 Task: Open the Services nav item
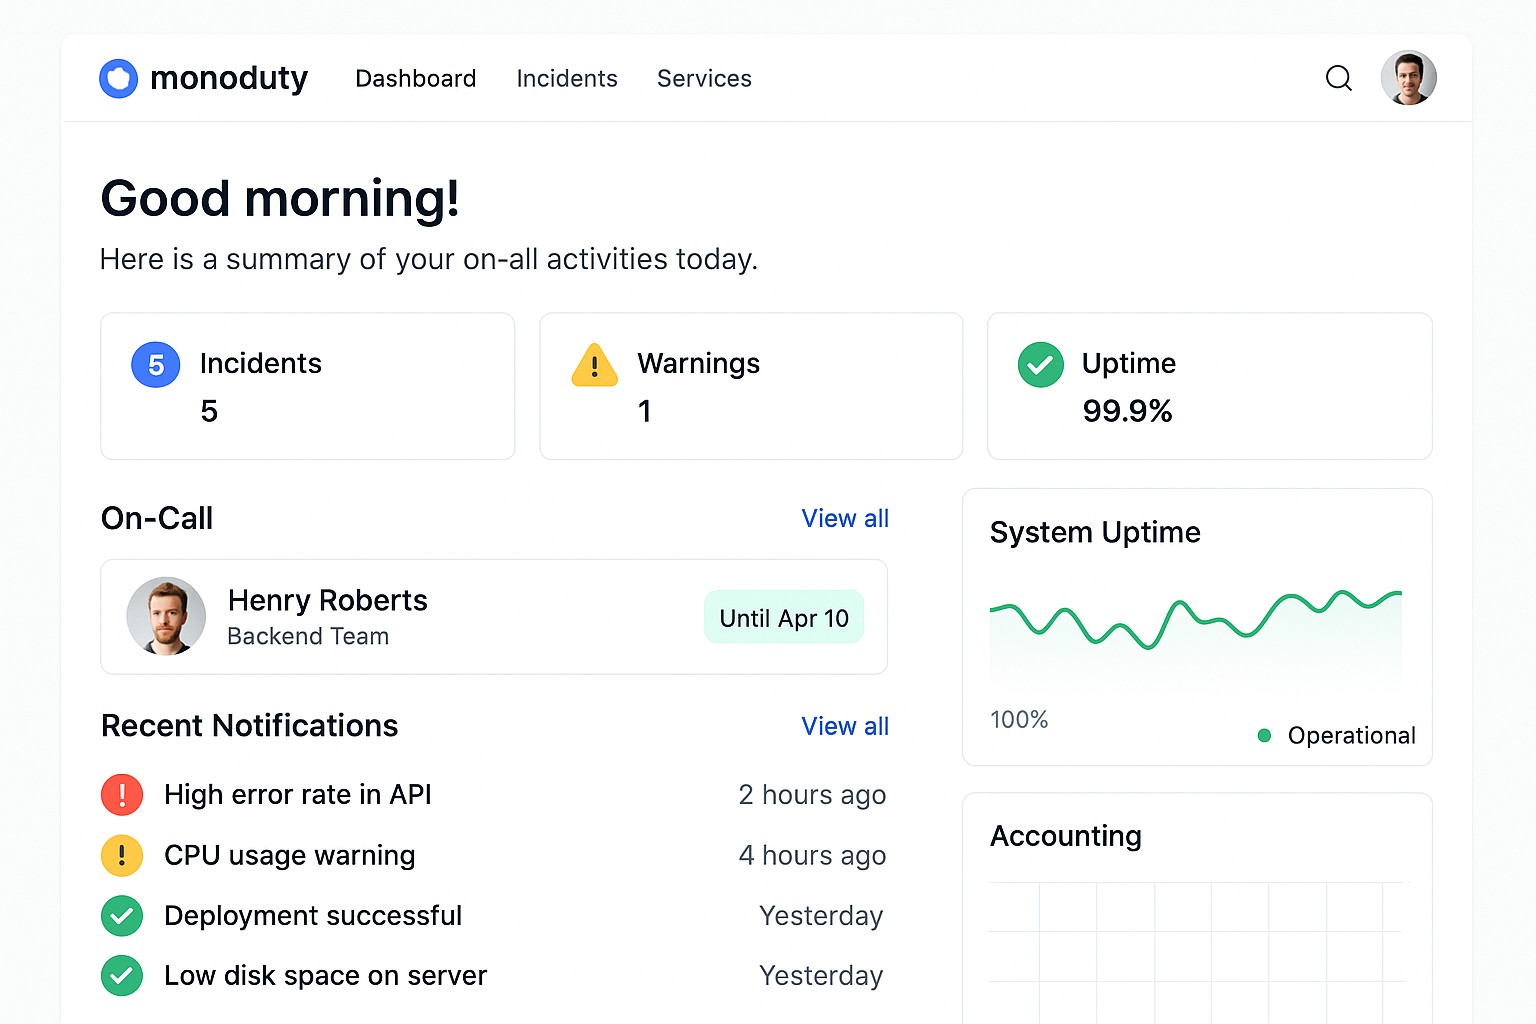coord(704,78)
